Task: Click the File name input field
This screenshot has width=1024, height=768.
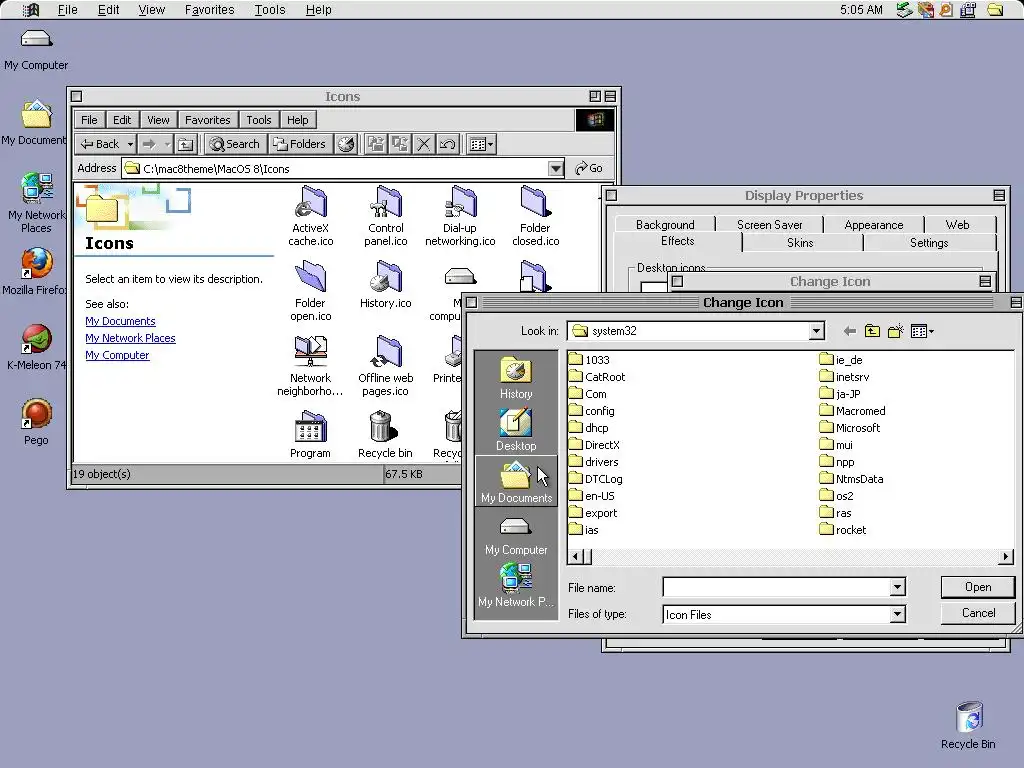Action: [776, 588]
